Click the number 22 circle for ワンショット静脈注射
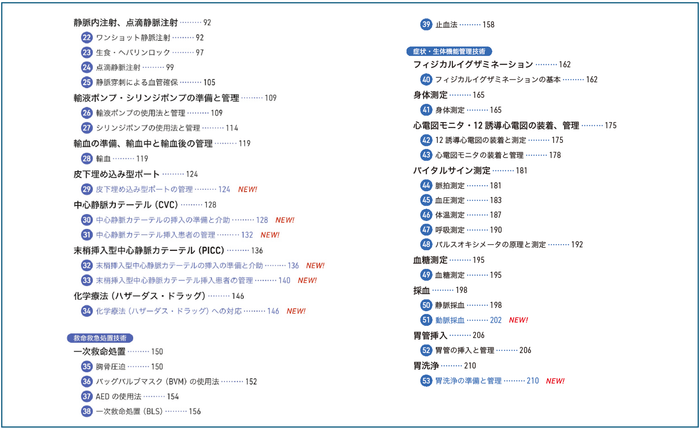This screenshot has height=429, width=700. click(87, 37)
